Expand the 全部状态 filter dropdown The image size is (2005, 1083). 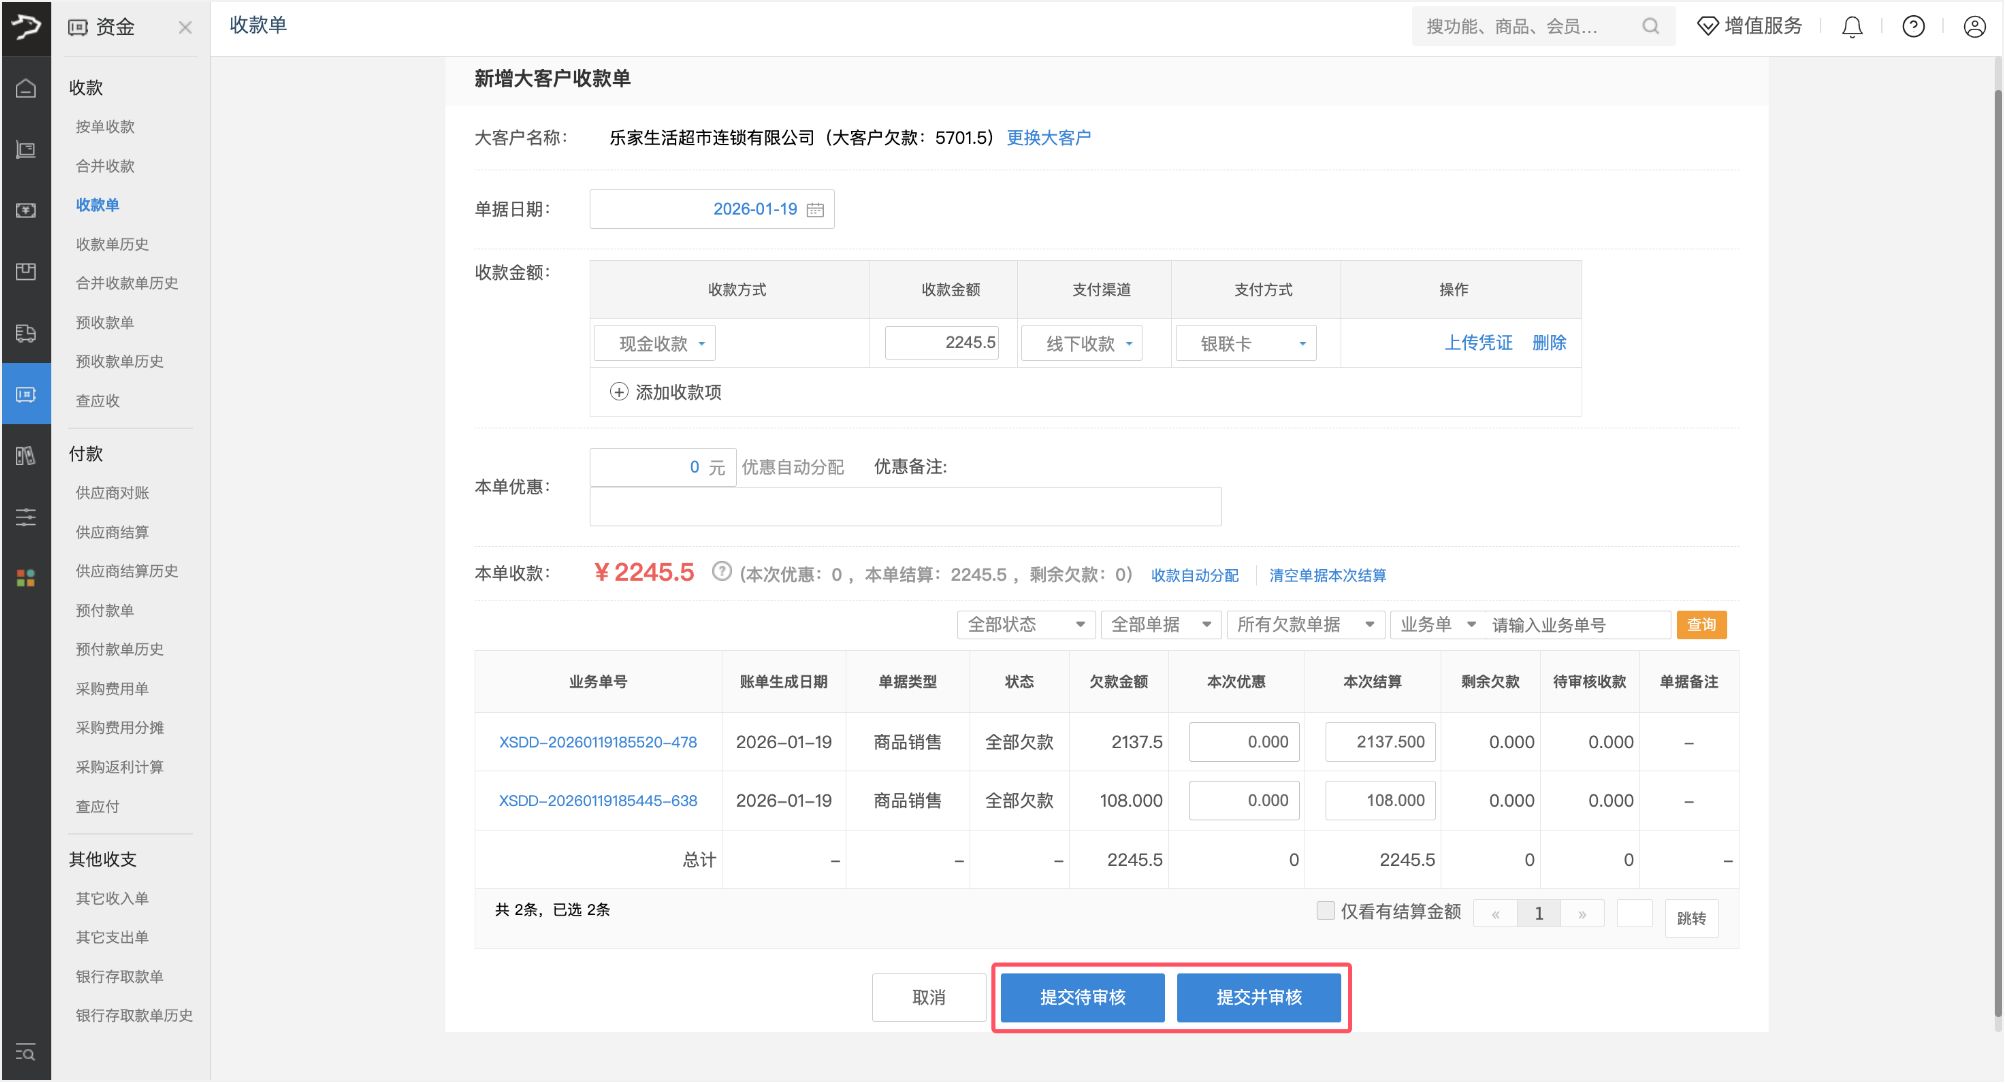[x=1026, y=625]
